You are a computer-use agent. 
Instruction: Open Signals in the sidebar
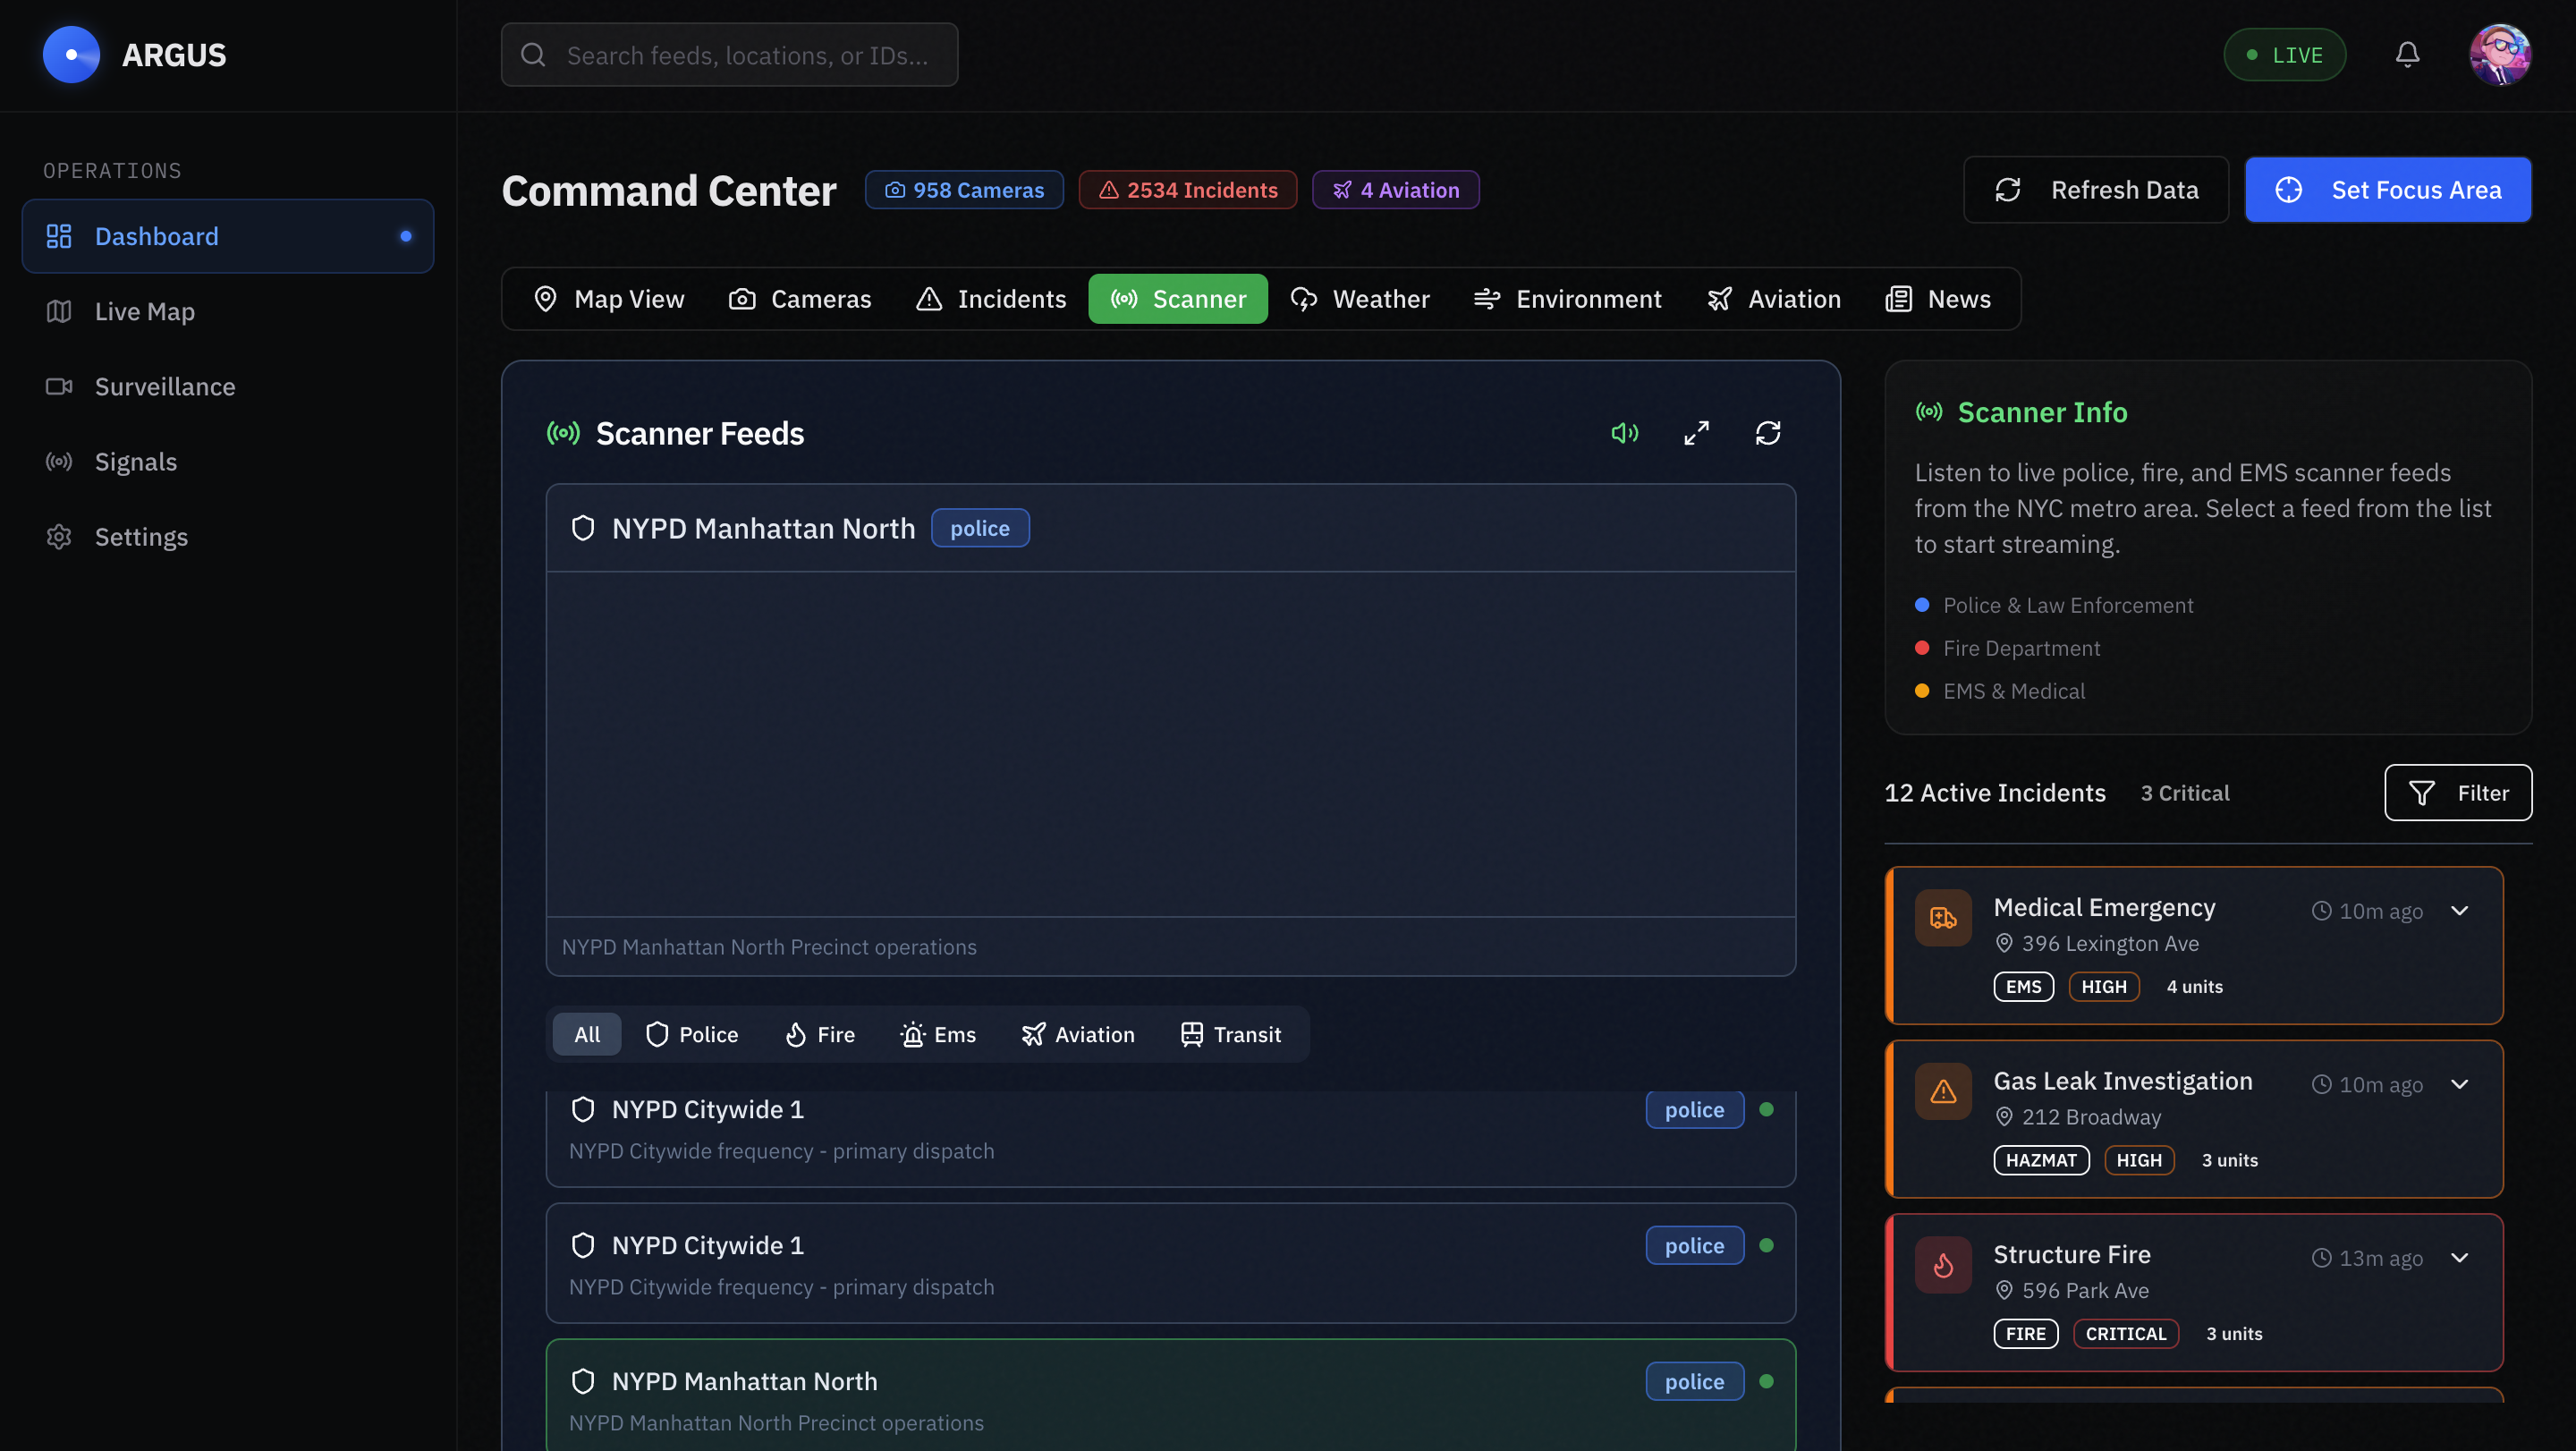(135, 461)
